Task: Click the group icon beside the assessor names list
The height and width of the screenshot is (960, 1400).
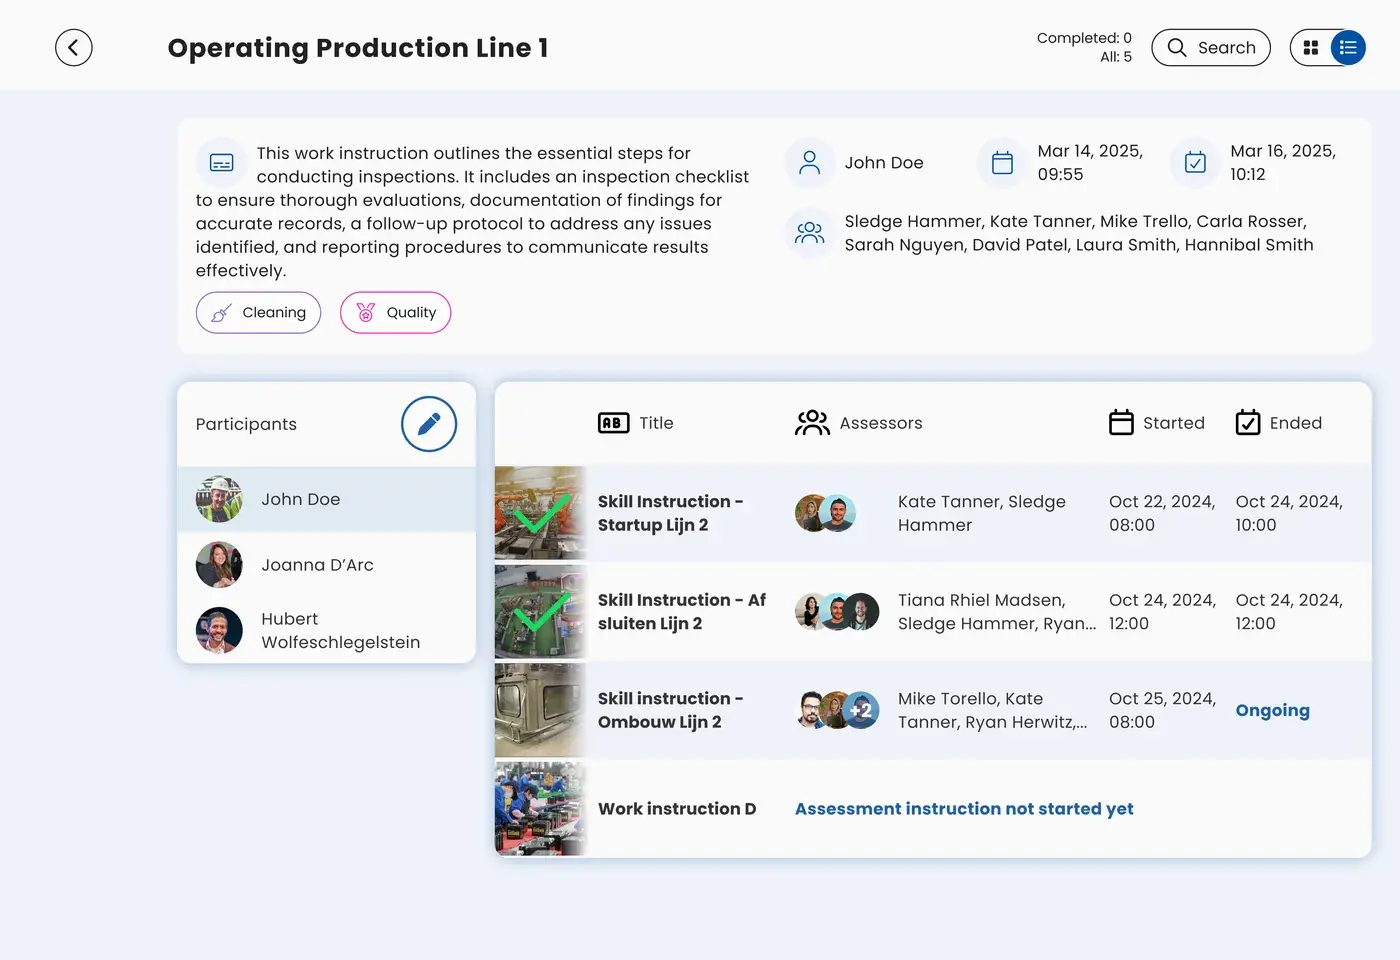Action: [810, 233]
